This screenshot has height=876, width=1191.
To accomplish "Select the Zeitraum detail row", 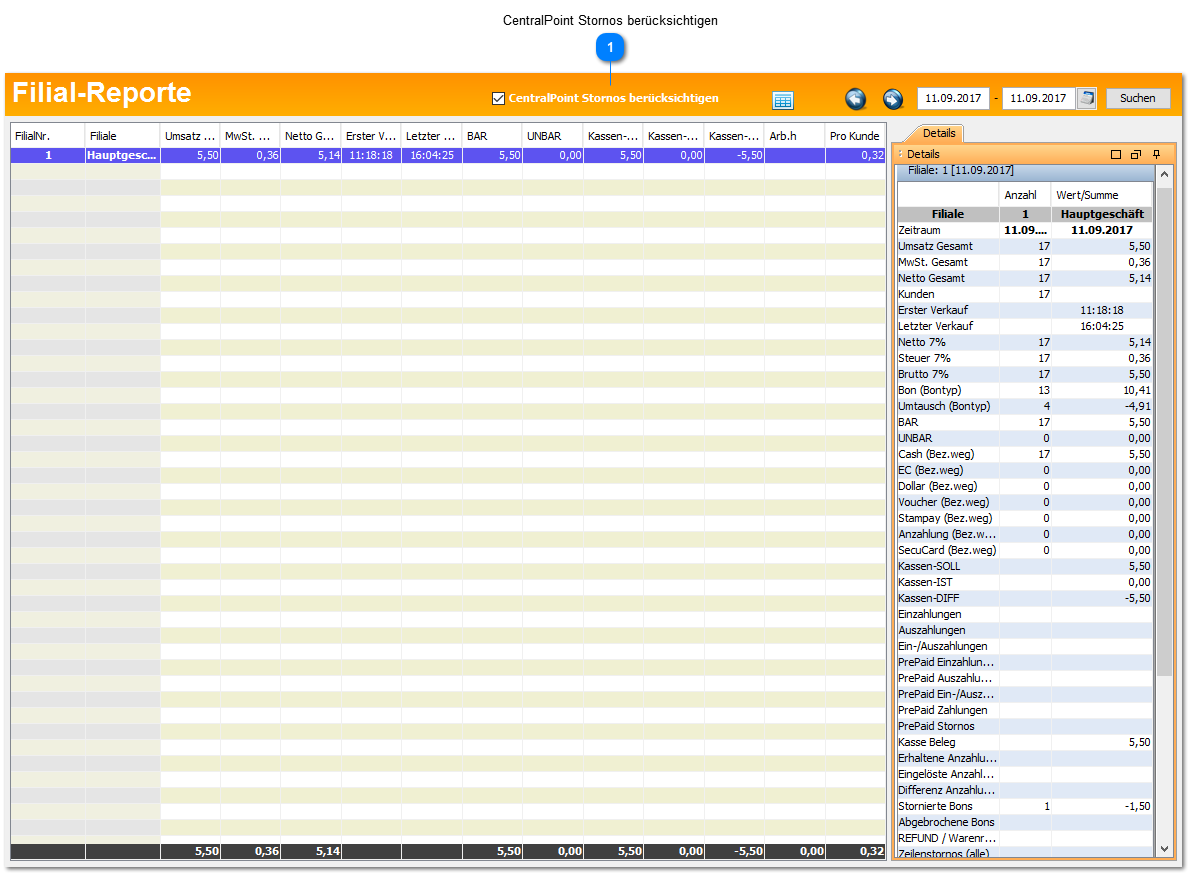I will (1025, 230).
